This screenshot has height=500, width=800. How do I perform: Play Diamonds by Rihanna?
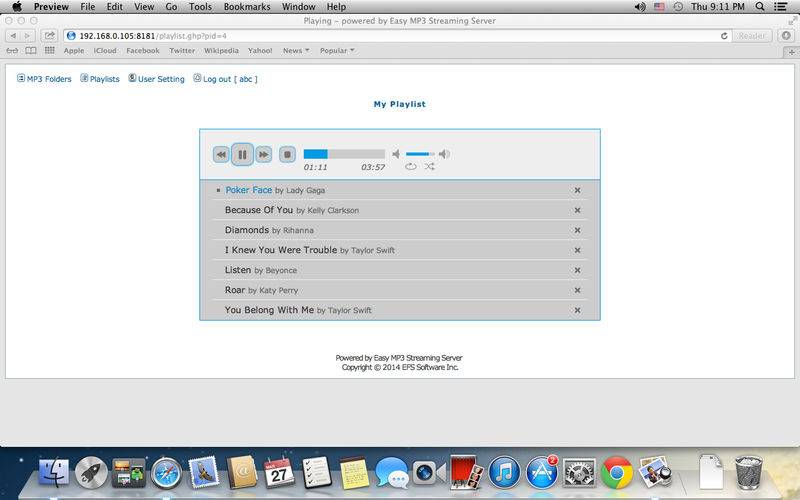point(269,230)
